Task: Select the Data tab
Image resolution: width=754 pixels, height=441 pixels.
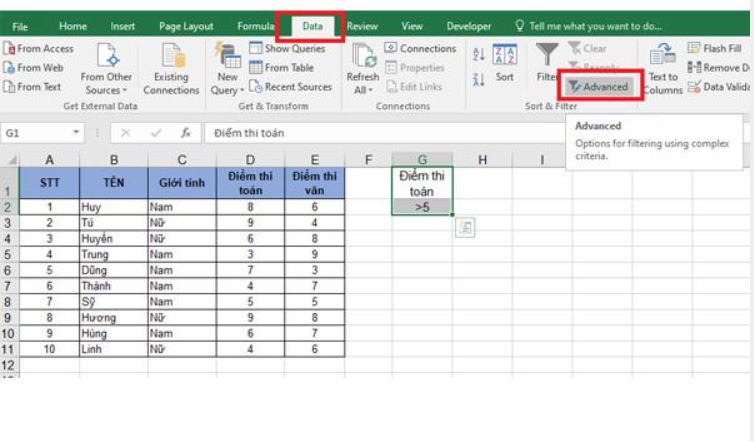Action: click(x=312, y=26)
